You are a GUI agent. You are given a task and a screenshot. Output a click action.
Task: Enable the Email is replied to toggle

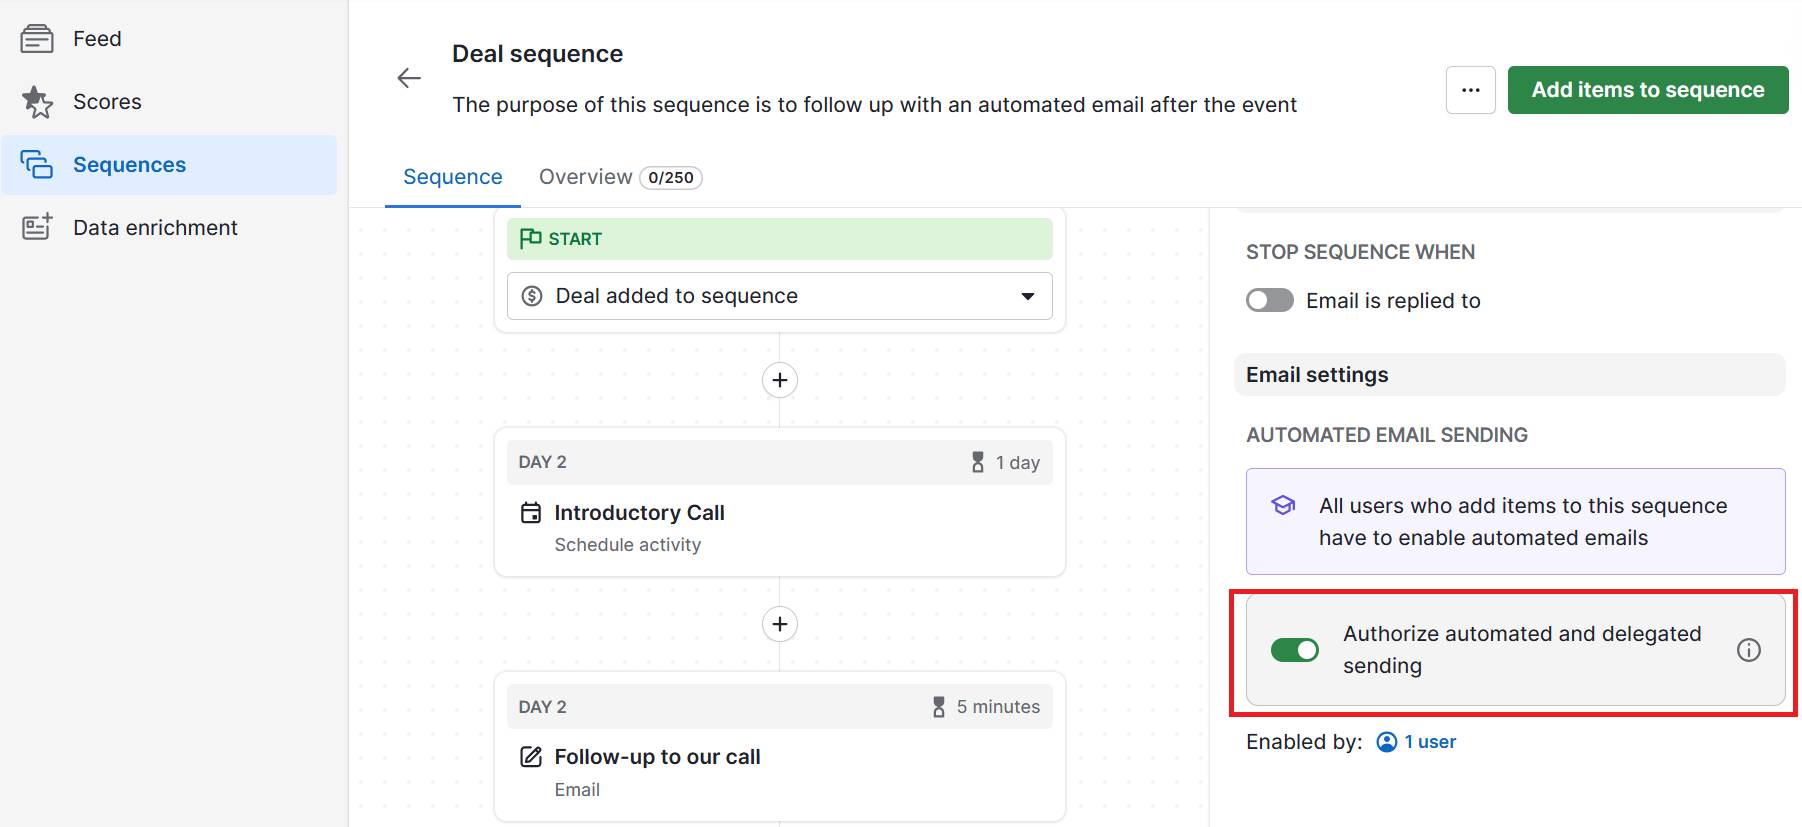point(1269,300)
